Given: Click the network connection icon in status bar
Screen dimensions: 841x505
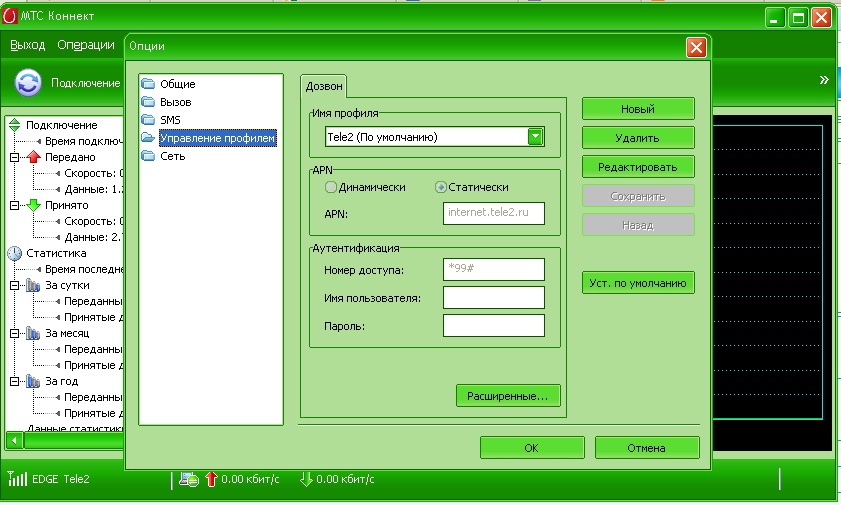Looking at the screenshot, I should click(189, 479).
